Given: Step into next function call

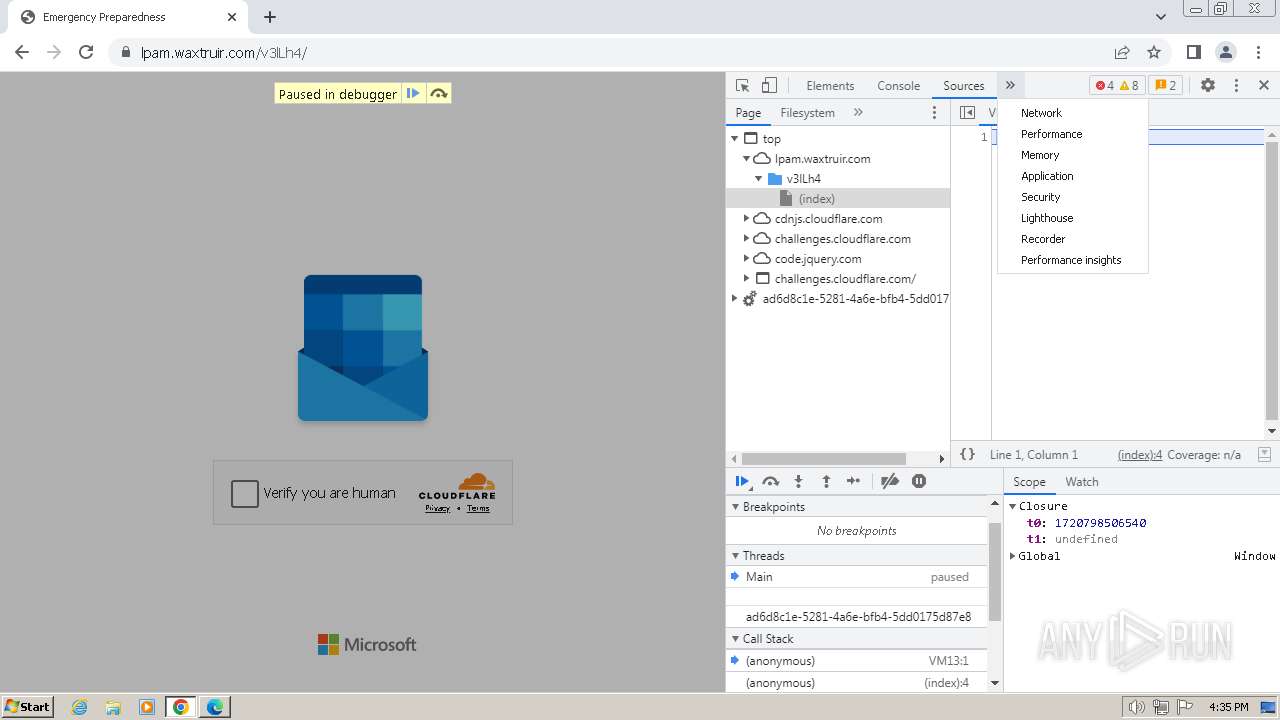Looking at the screenshot, I should coord(798,481).
